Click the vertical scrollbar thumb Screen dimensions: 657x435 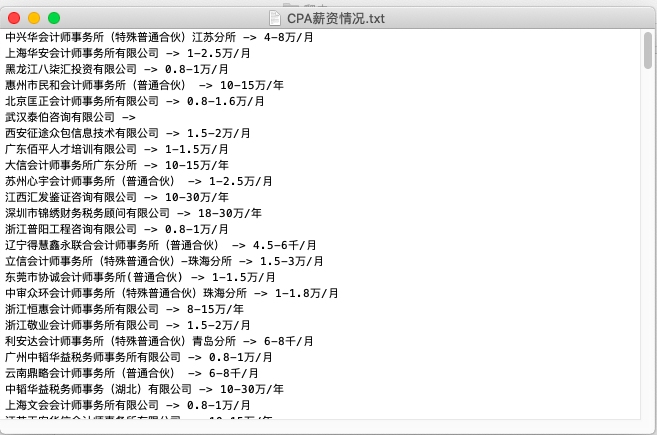pyautogui.click(x=648, y=50)
